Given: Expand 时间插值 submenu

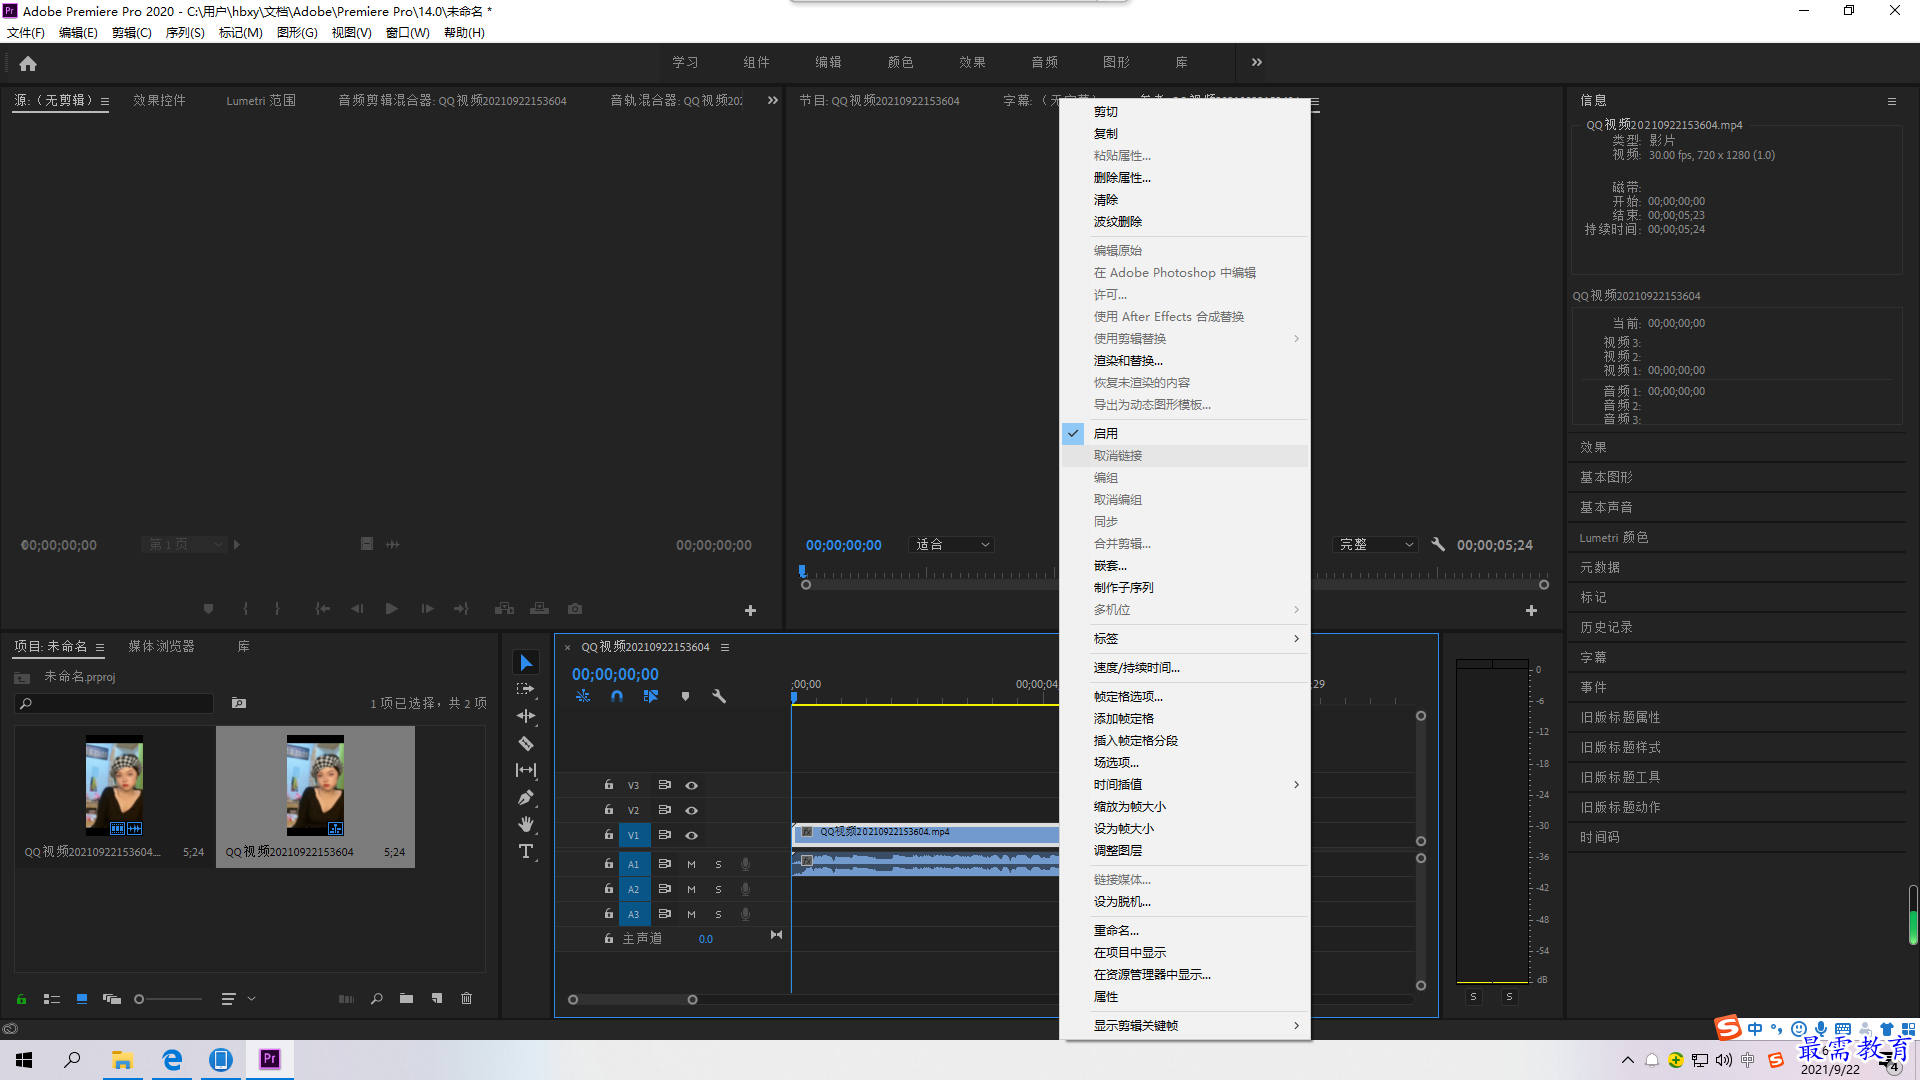Looking at the screenshot, I should (1186, 784).
